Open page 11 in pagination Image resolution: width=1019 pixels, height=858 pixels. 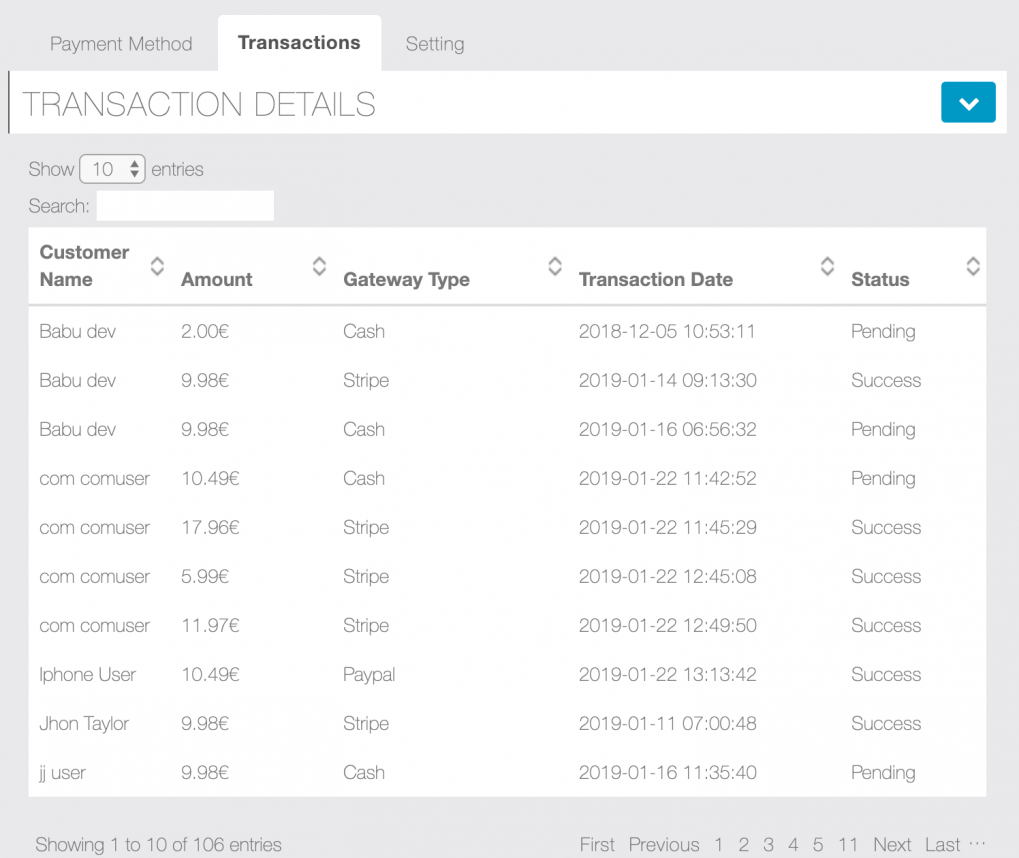coord(848,845)
